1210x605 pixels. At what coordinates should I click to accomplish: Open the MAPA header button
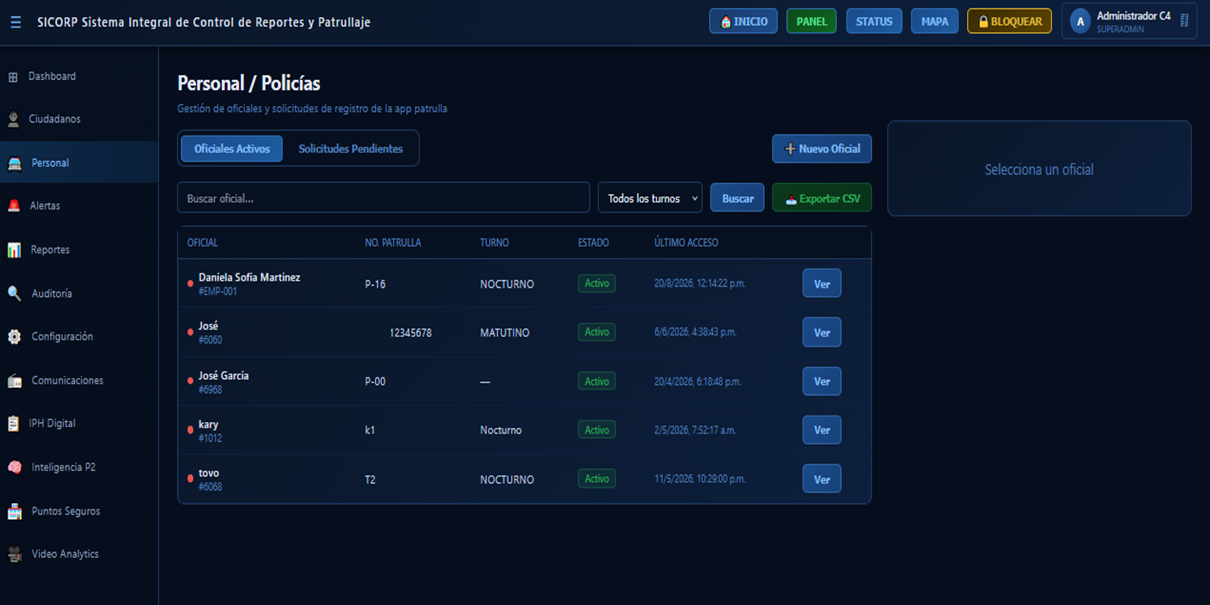click(934, 21)
